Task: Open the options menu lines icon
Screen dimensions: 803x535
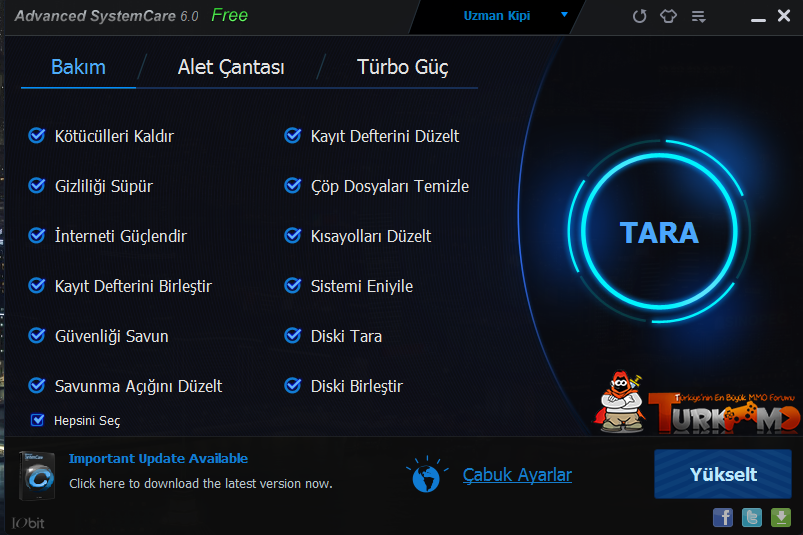Action: 699,17
